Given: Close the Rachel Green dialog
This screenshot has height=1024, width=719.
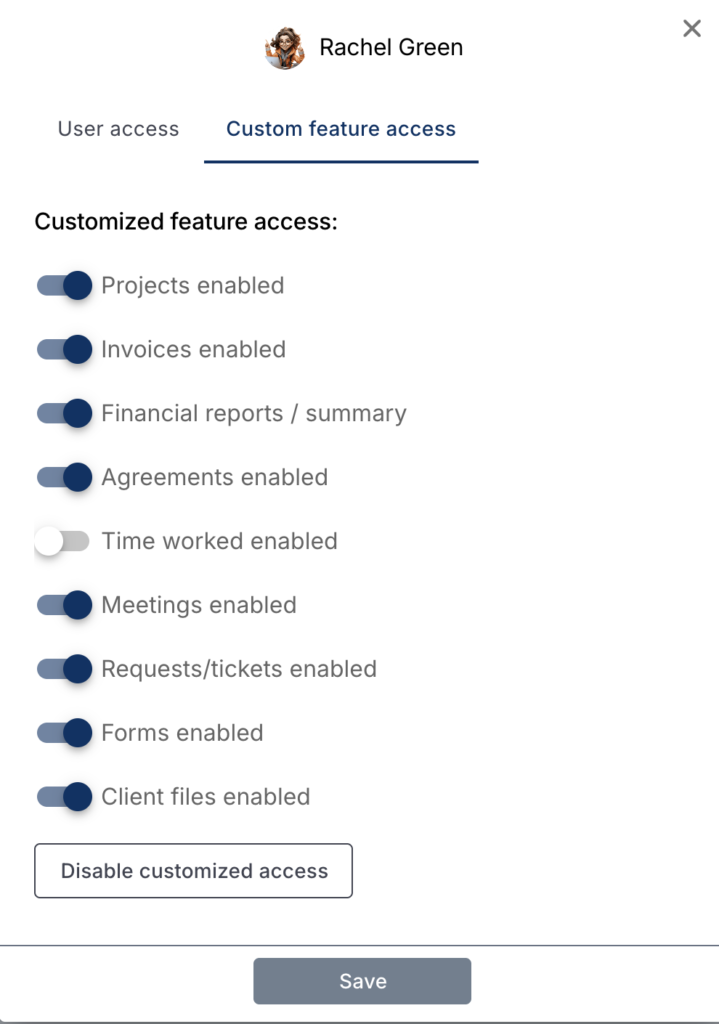Looking at the screenshot, I should pos(691,28).
